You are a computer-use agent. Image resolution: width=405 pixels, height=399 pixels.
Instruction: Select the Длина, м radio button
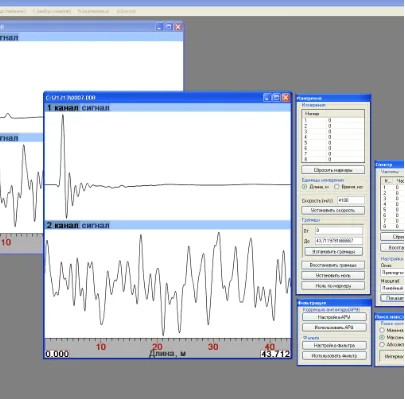[x=304, y=187]
